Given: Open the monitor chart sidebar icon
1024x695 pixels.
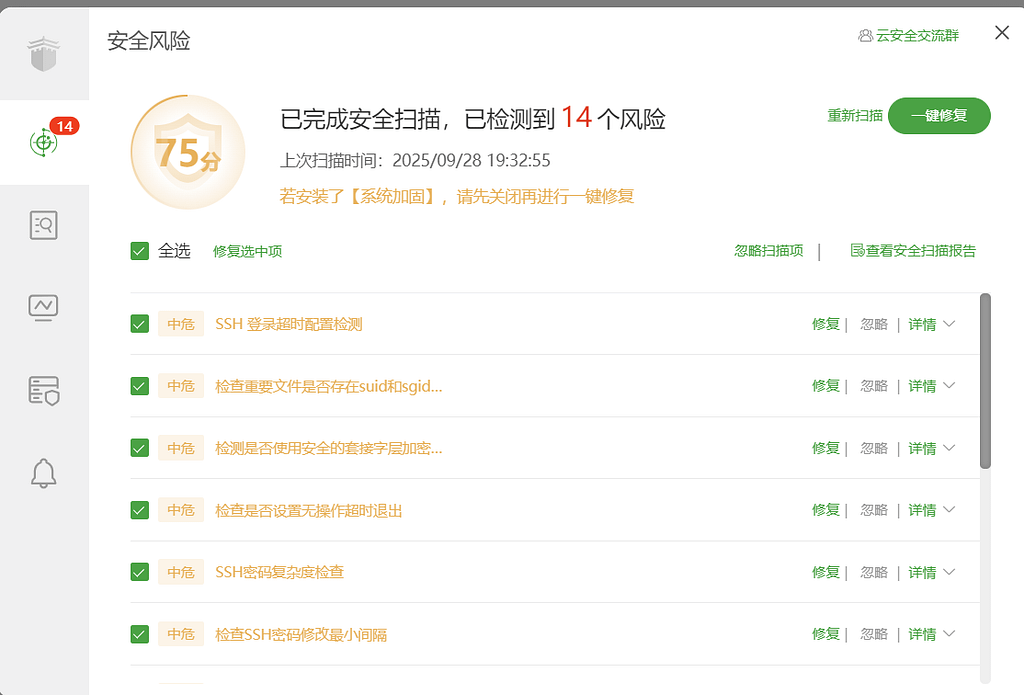Looking at the screenshot, I should tap(44, 307).
